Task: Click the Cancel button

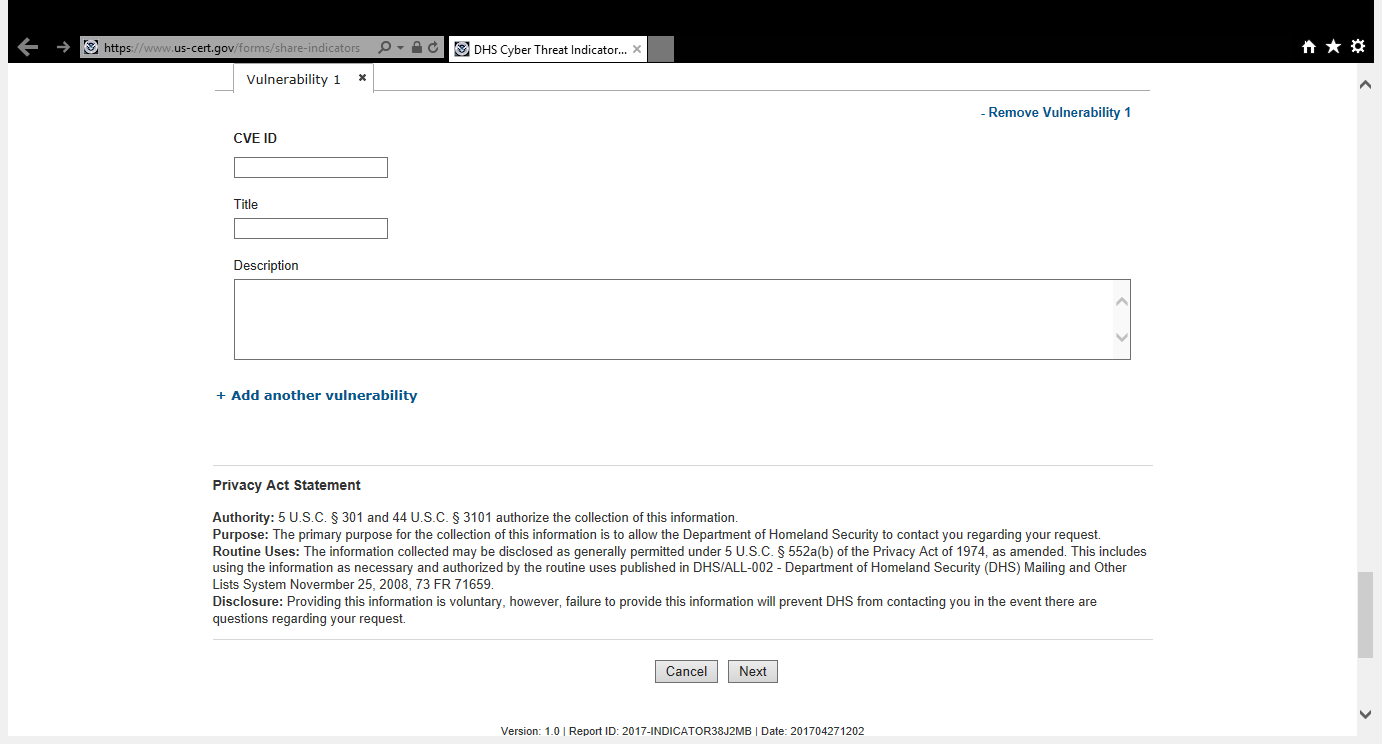Action: tap(686, 672)
